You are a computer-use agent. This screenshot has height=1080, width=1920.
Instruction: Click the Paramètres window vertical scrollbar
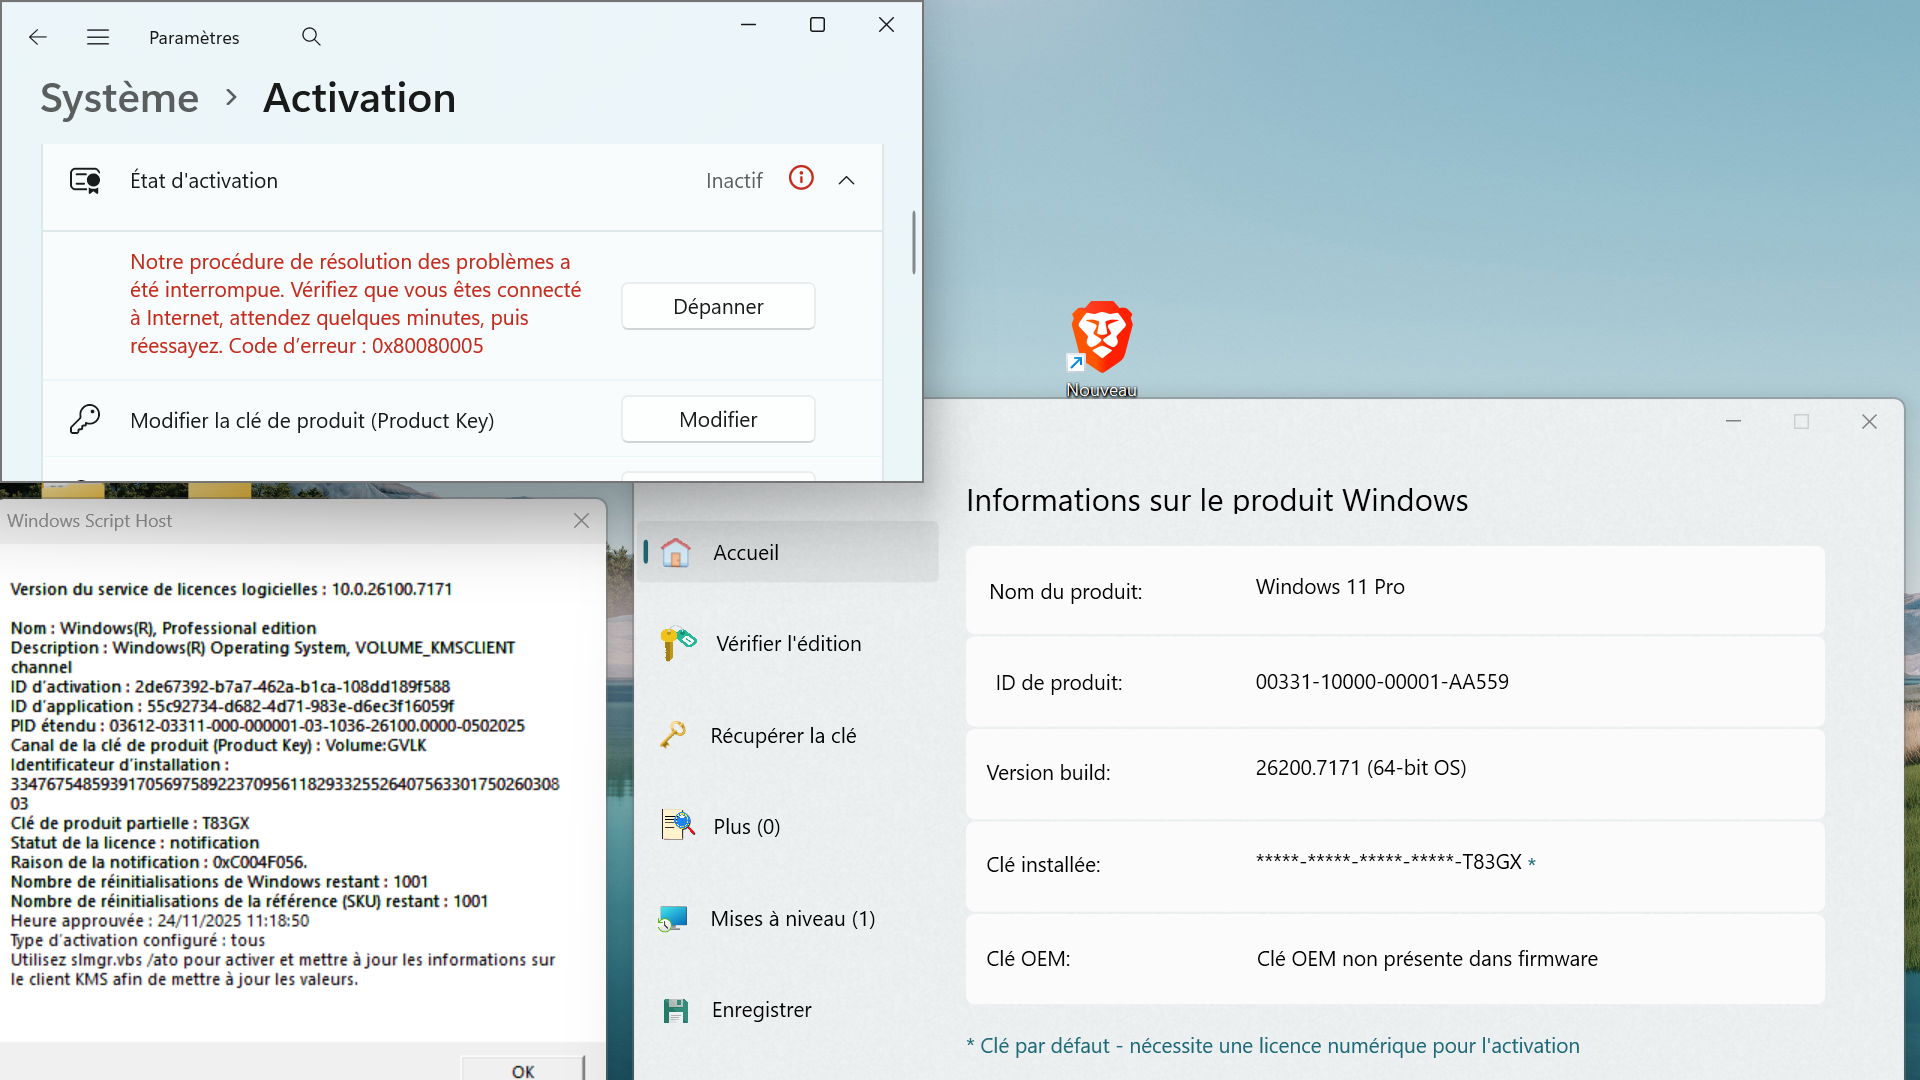(913, 242)
